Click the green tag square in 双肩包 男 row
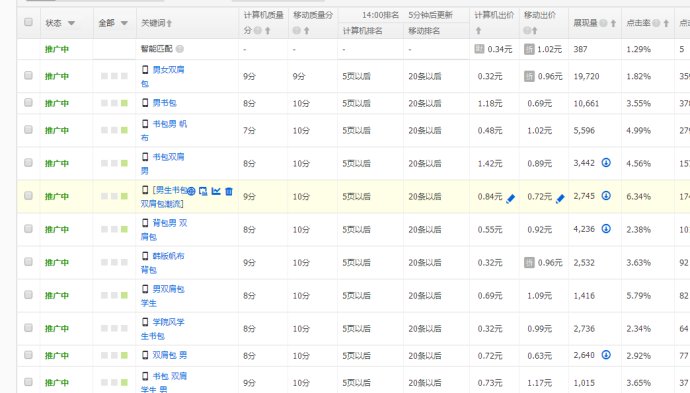The width and height of the screenshot is (690, 393). 125,355
